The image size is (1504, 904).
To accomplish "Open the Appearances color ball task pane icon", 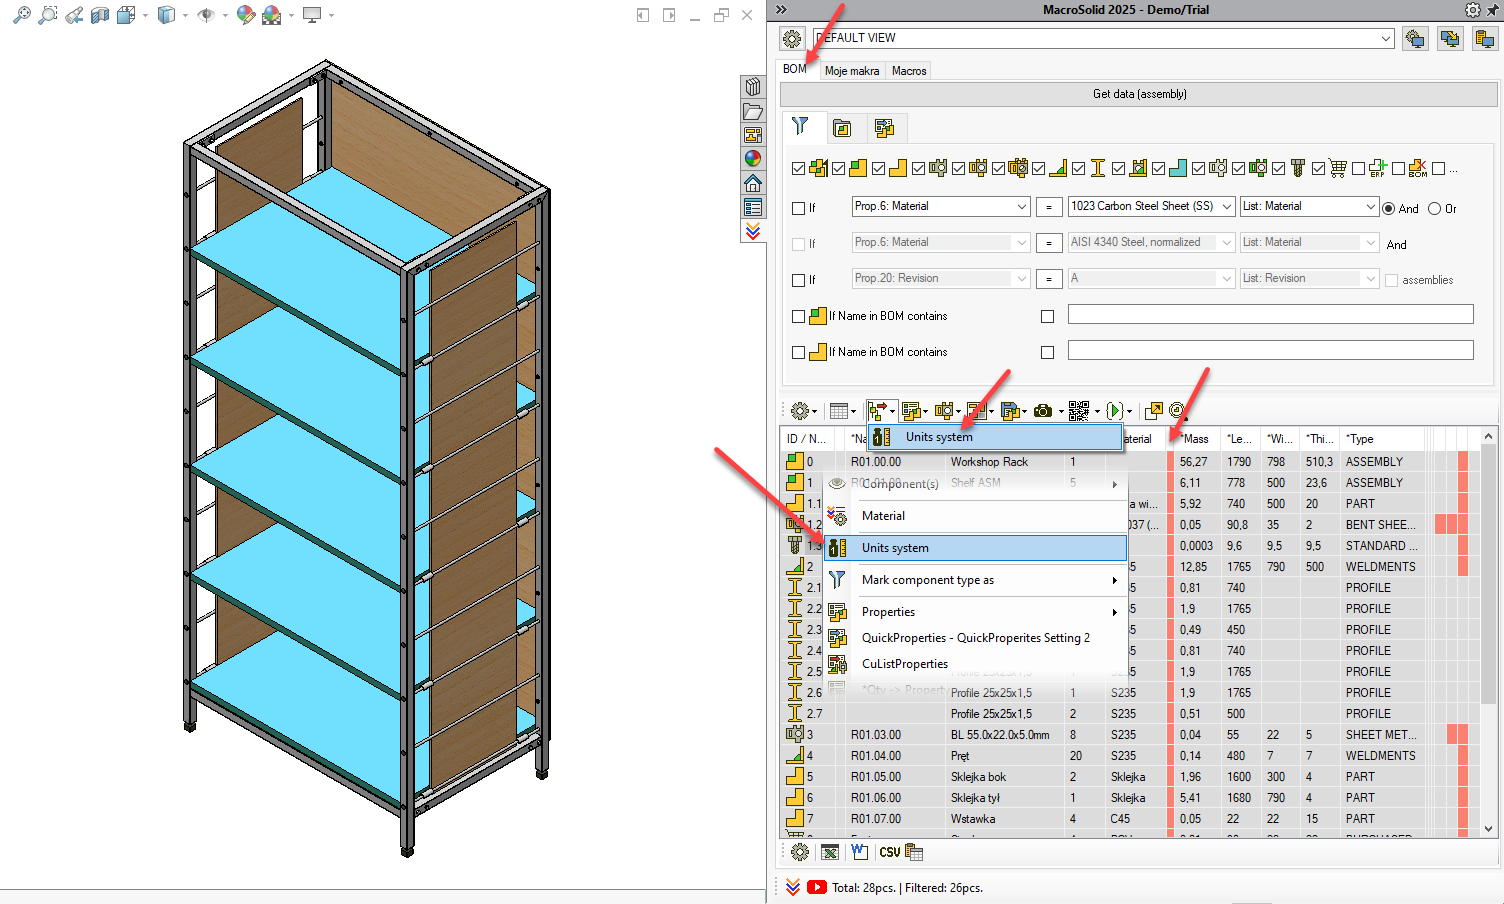I will 753,158.
